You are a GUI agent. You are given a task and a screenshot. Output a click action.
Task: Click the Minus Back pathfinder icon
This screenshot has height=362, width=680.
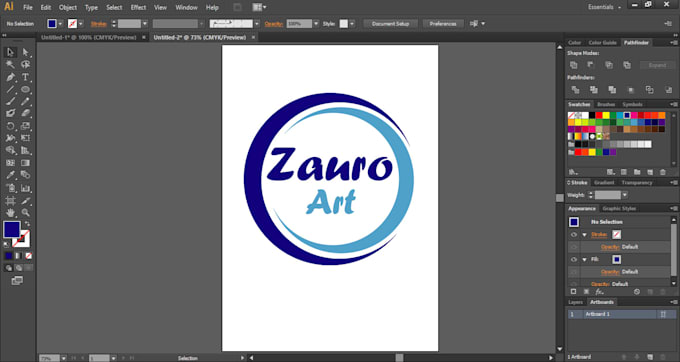coord(668,90)
